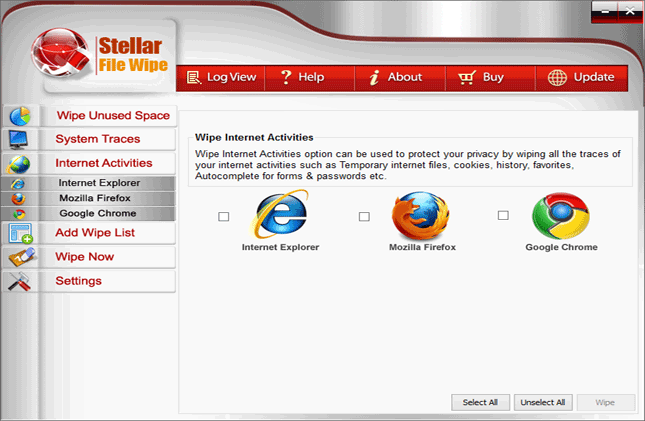Open Settings section
Viewport: 645px width, 421px height.
pyautogui.click(x=89, y=281)
